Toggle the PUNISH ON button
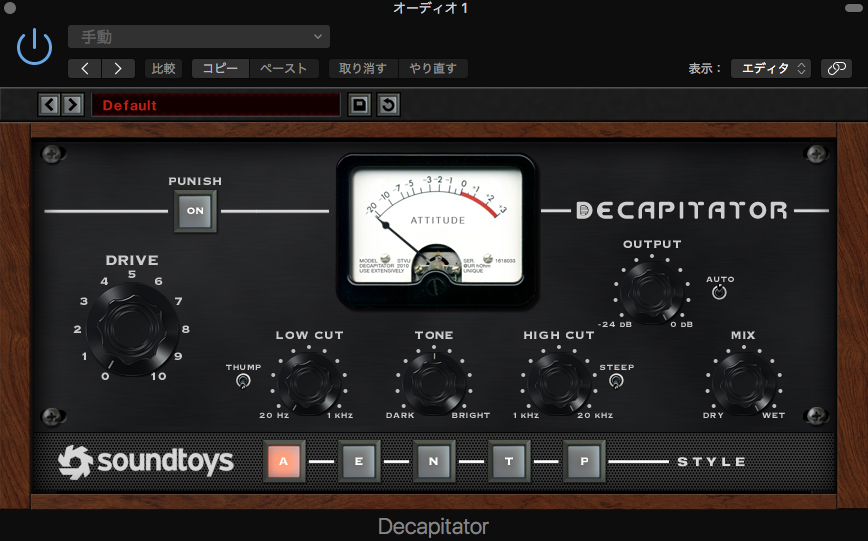This screenshot has height=541, width=868. [x=195, y=211]
